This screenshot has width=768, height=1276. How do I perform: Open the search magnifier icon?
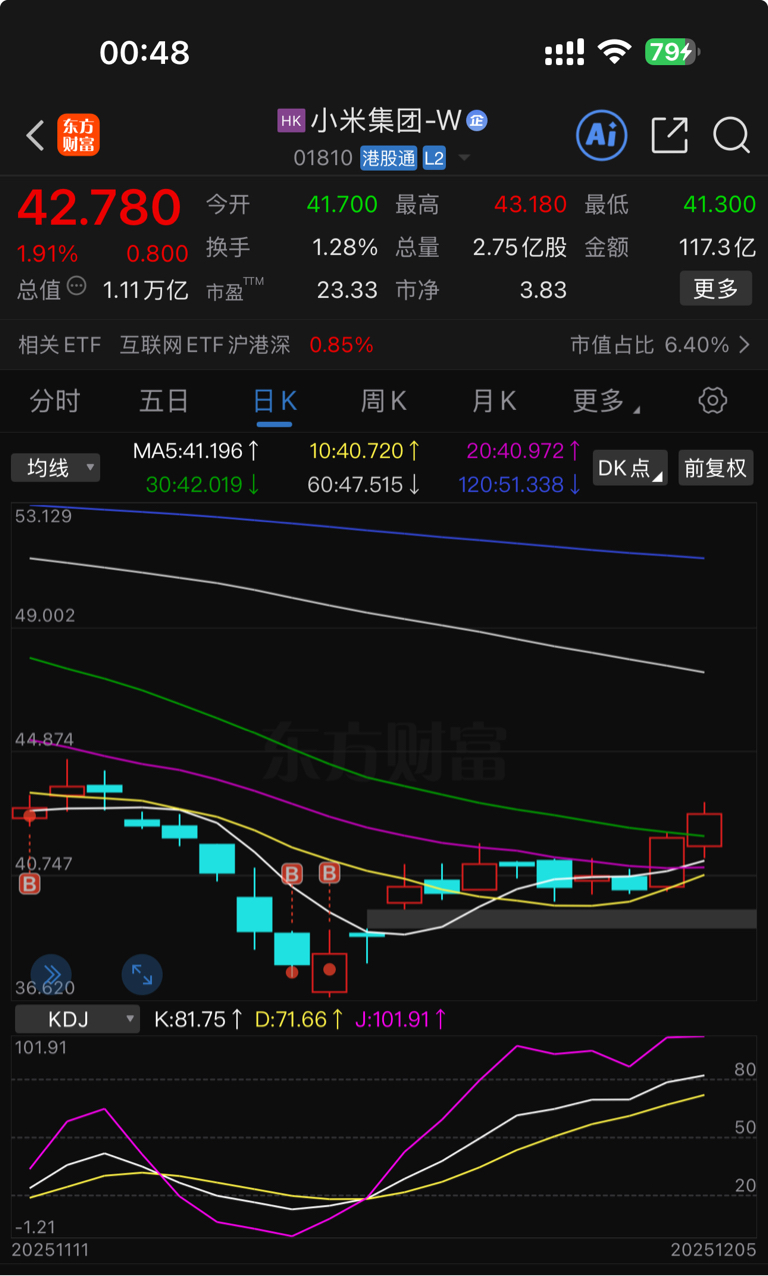[731, 135]
